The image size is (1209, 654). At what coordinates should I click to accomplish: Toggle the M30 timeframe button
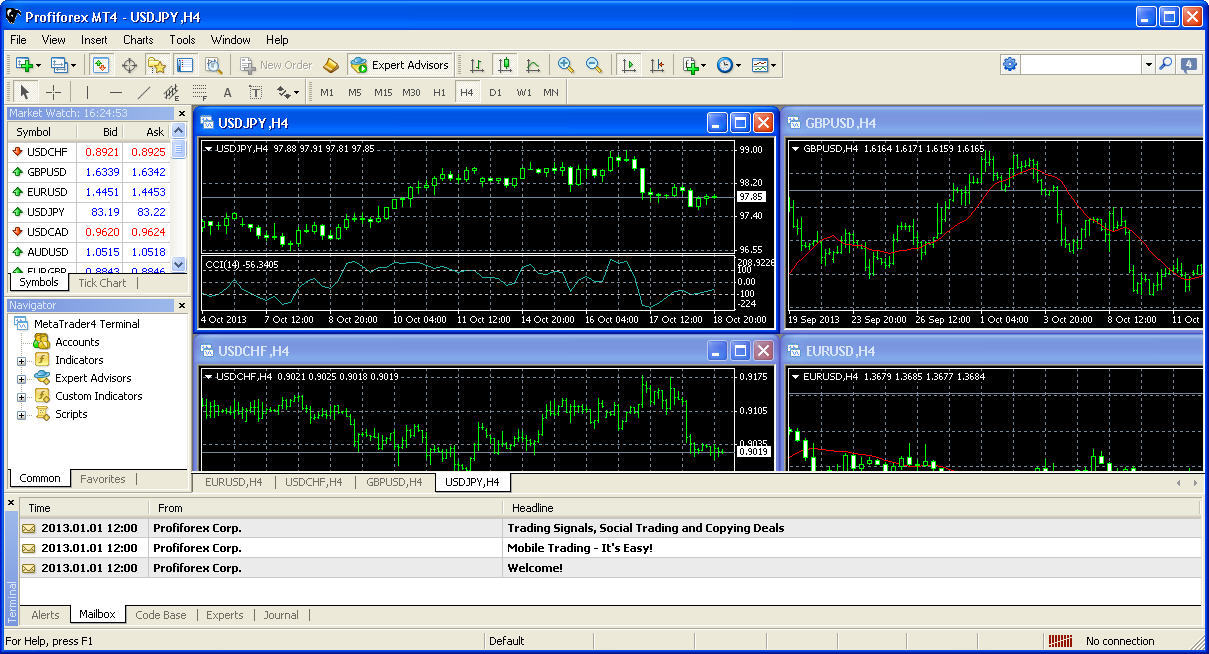pos(411,92)
